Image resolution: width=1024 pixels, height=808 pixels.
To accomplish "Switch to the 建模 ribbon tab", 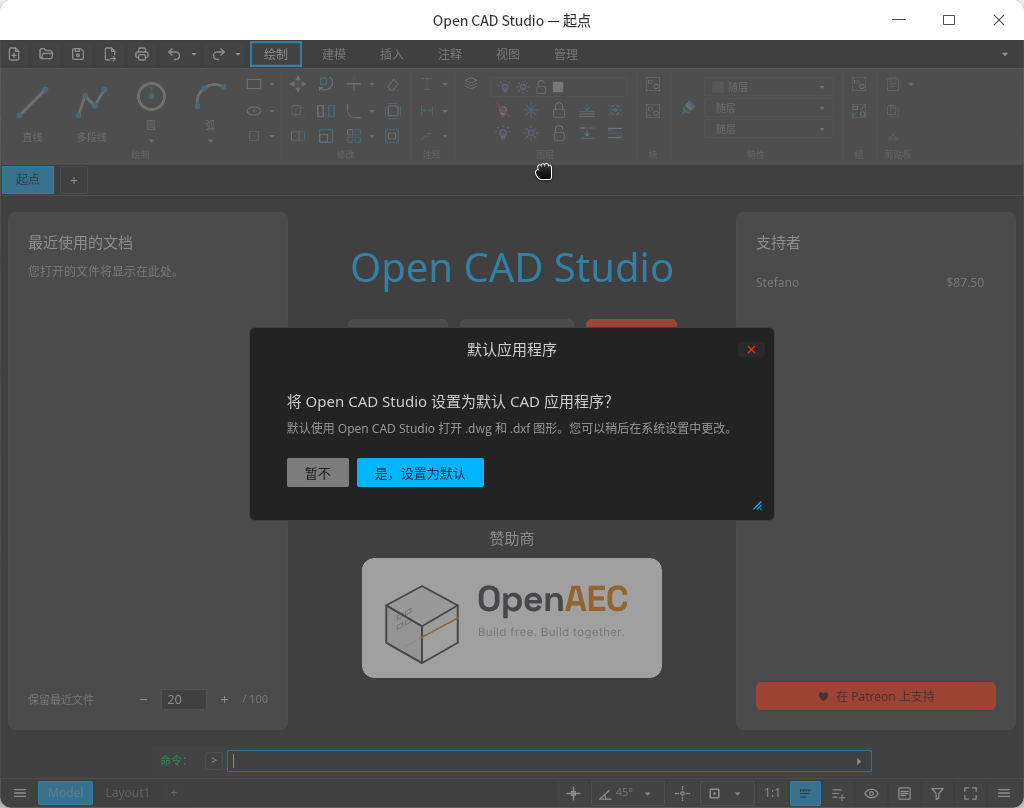I will point(334,54).
